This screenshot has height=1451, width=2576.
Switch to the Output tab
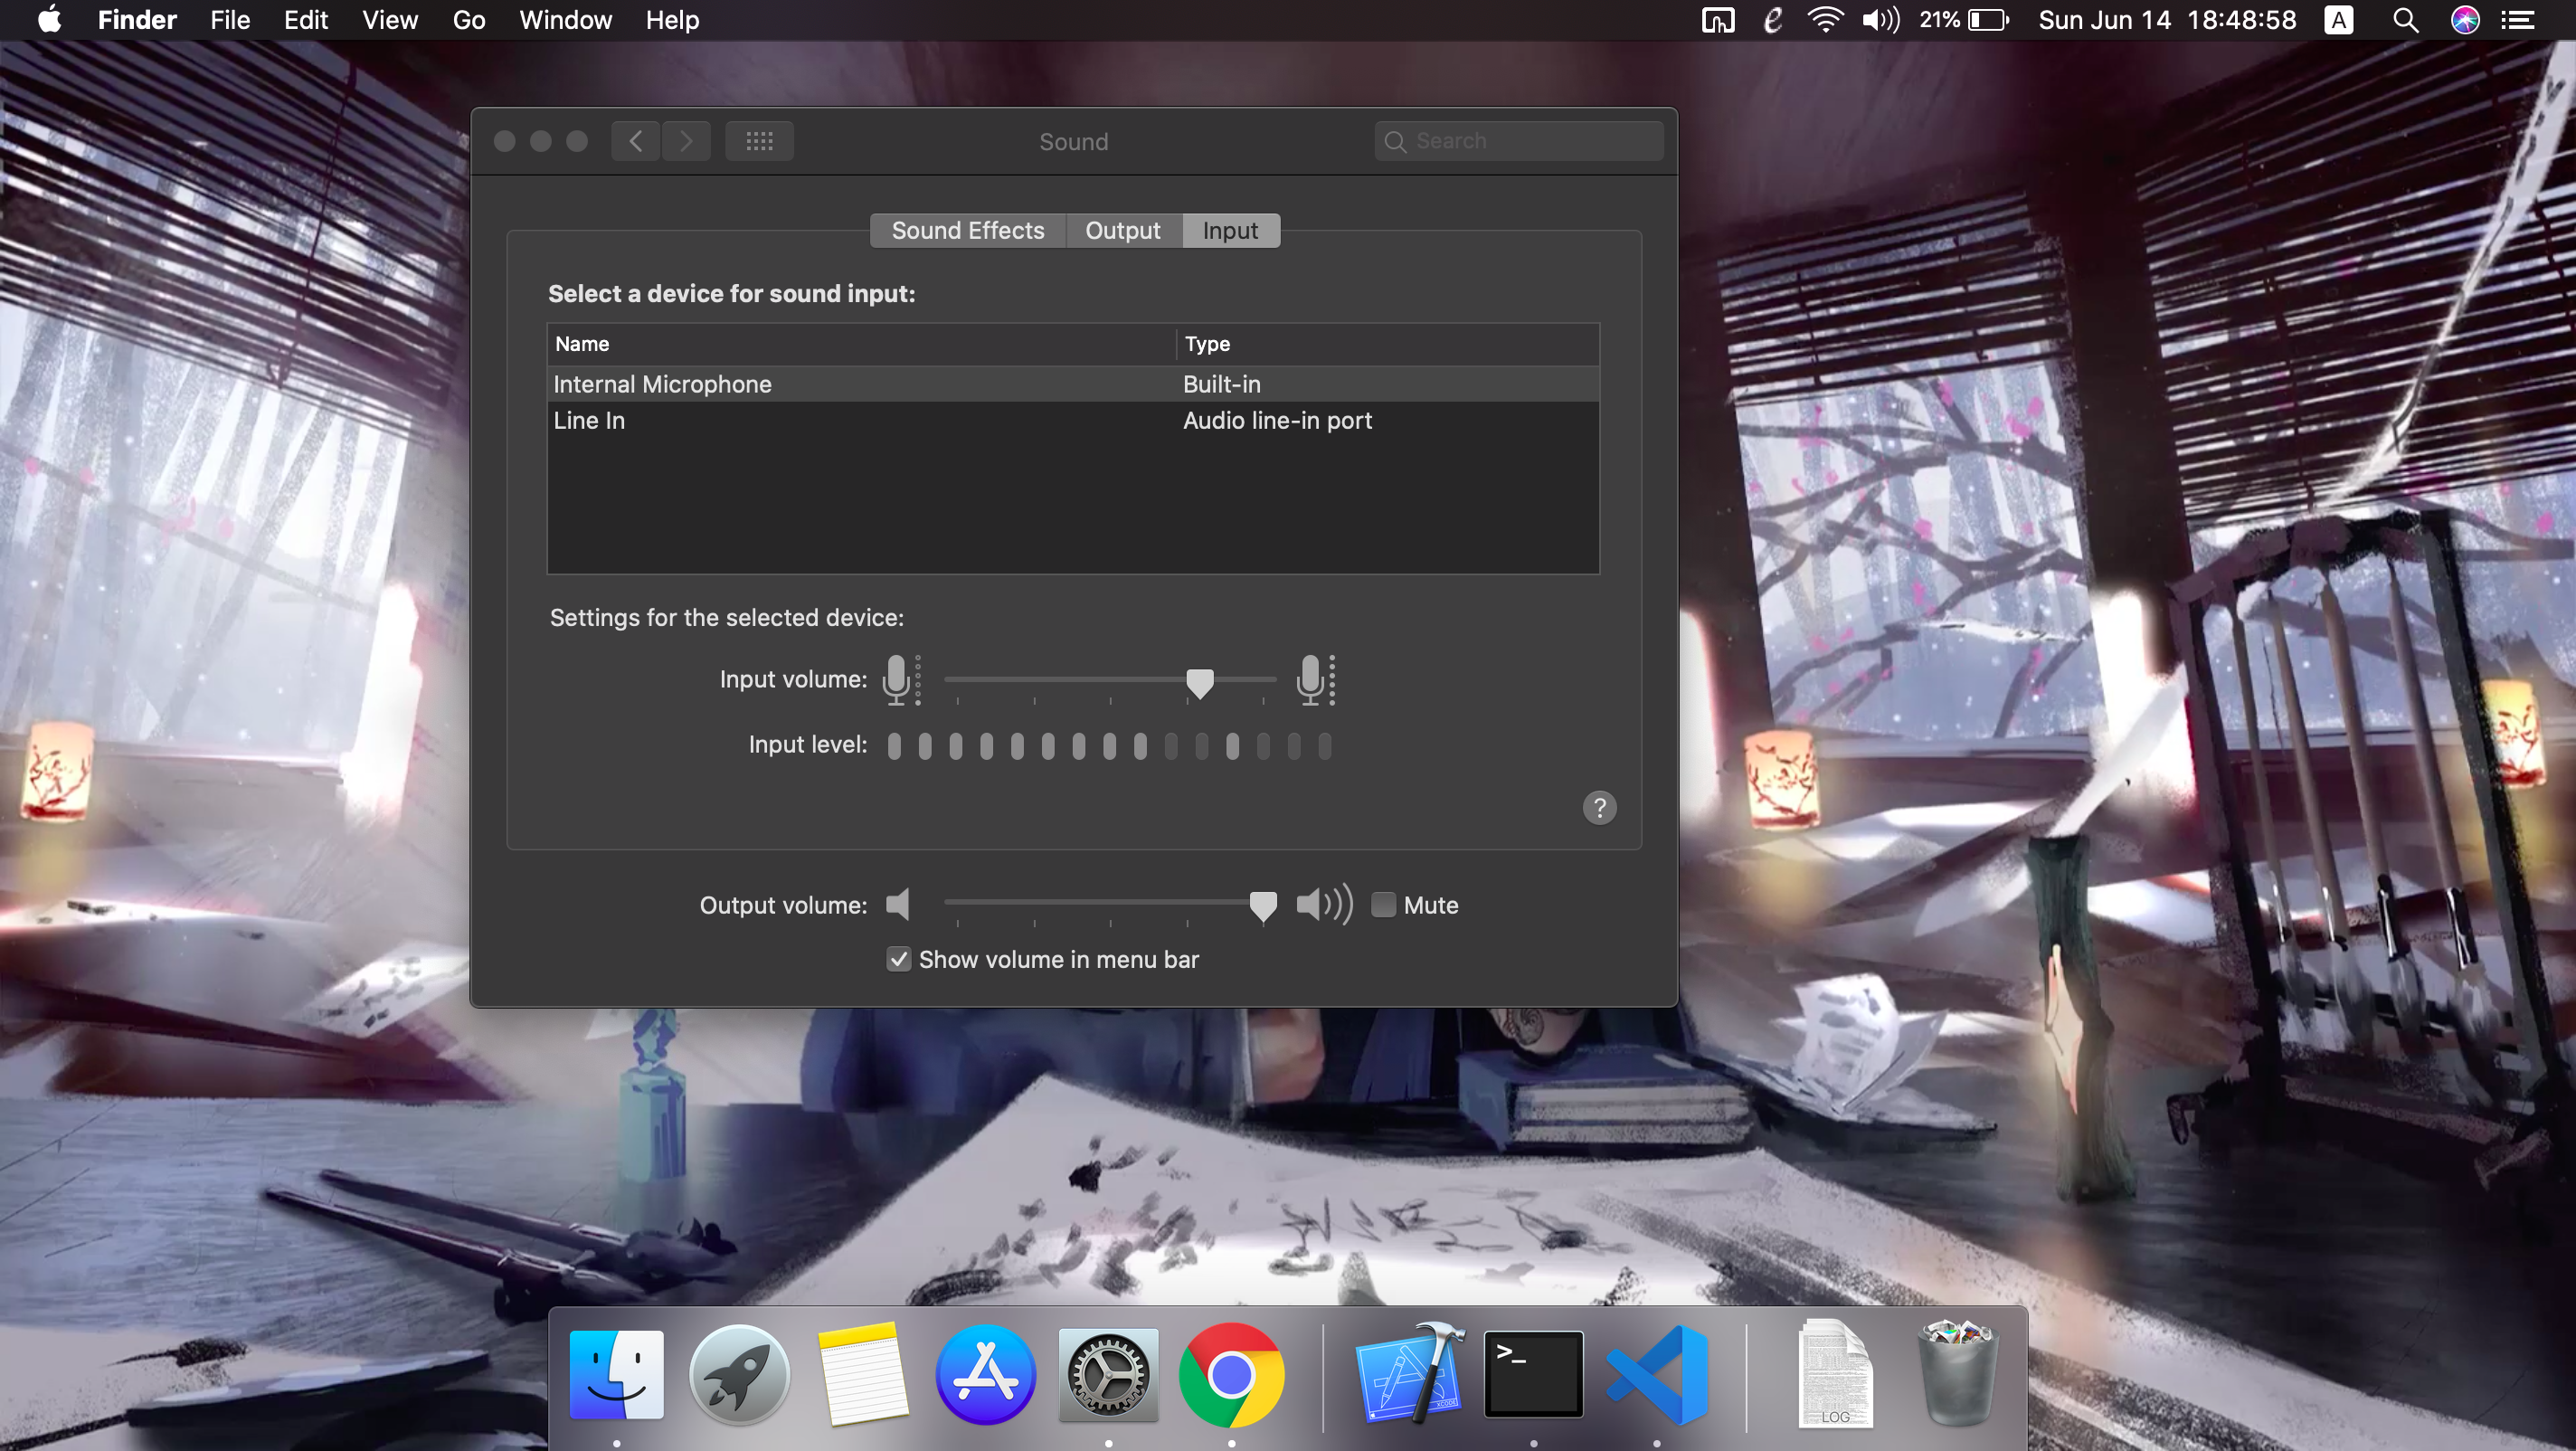(x=1123, y=230)
